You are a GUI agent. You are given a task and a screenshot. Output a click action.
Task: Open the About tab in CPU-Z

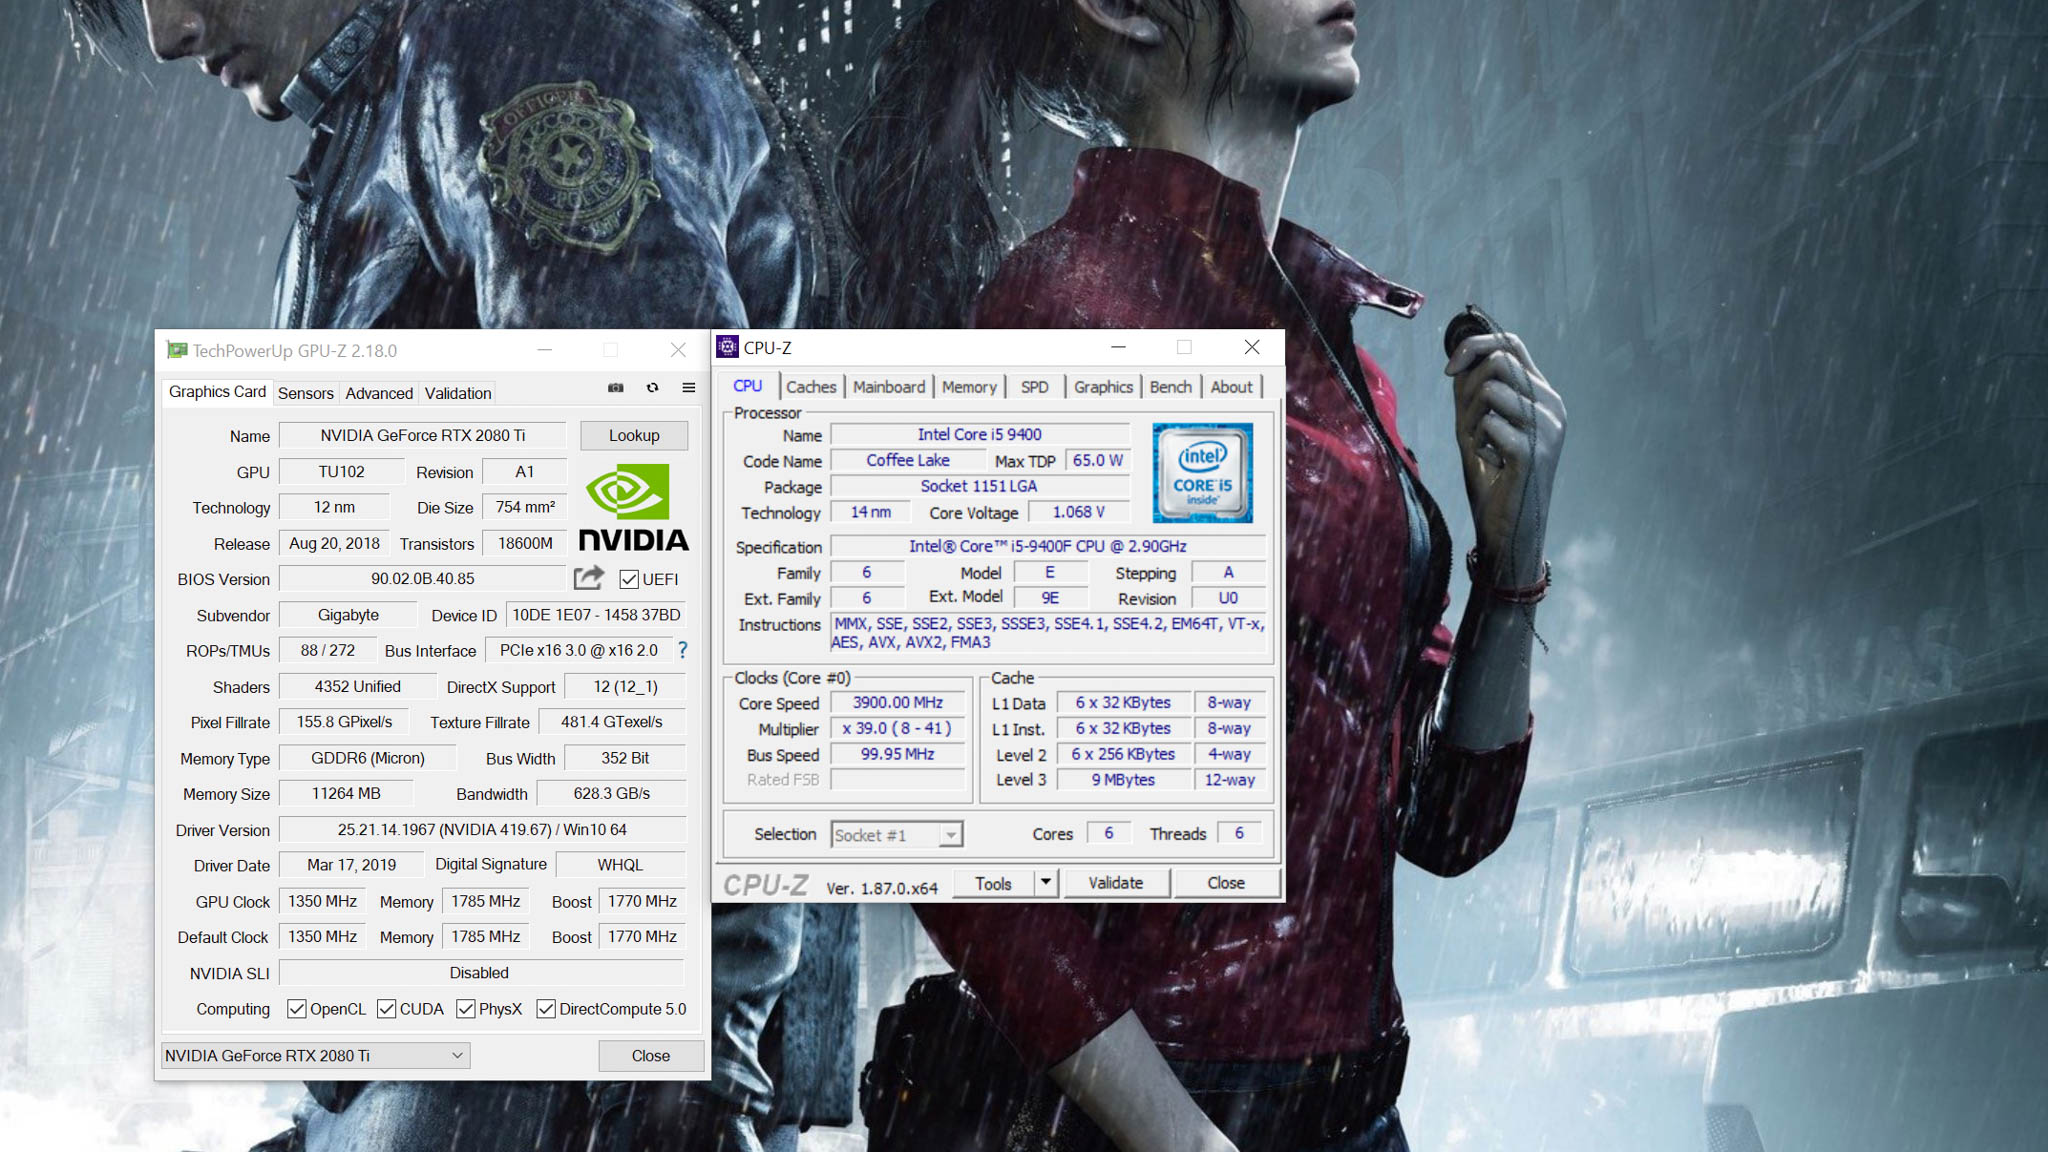(x=1231, y=387)
